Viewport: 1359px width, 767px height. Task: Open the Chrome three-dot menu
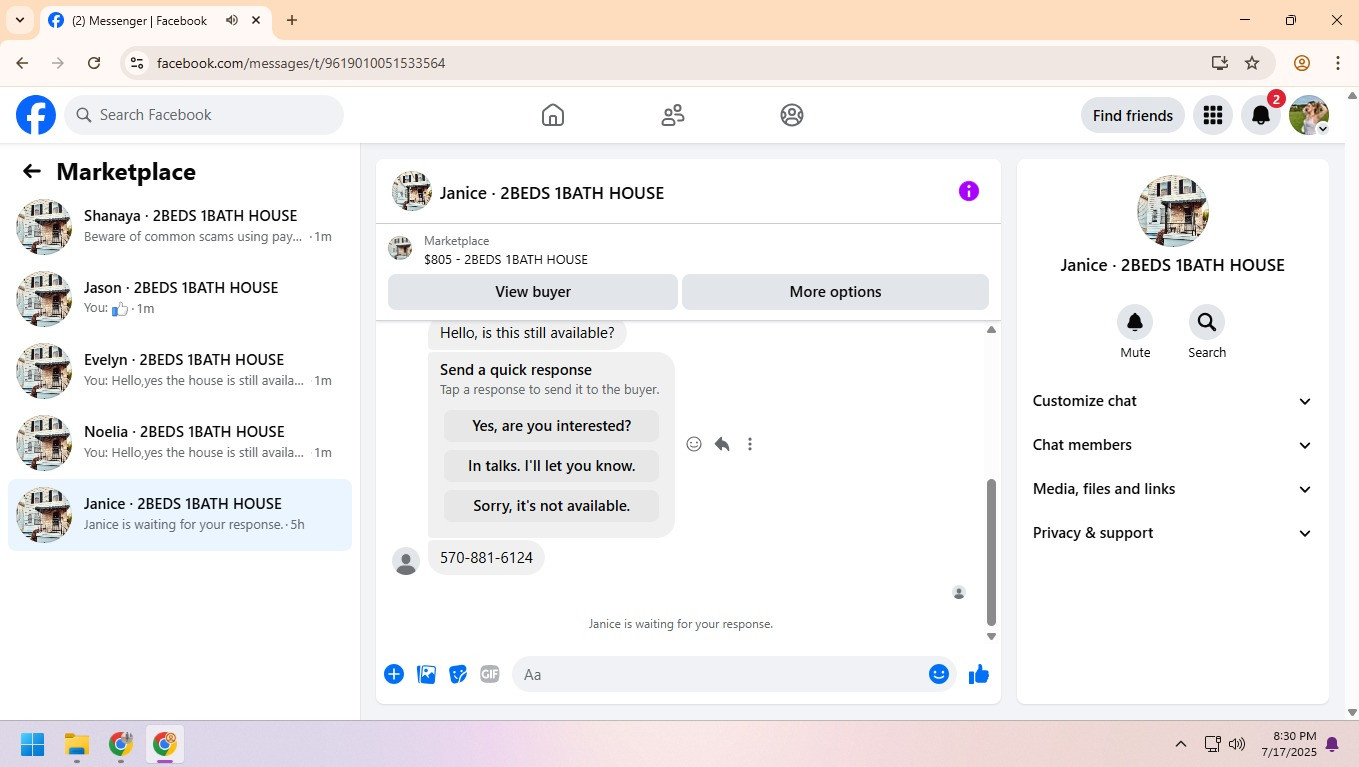click(1338, 63)
